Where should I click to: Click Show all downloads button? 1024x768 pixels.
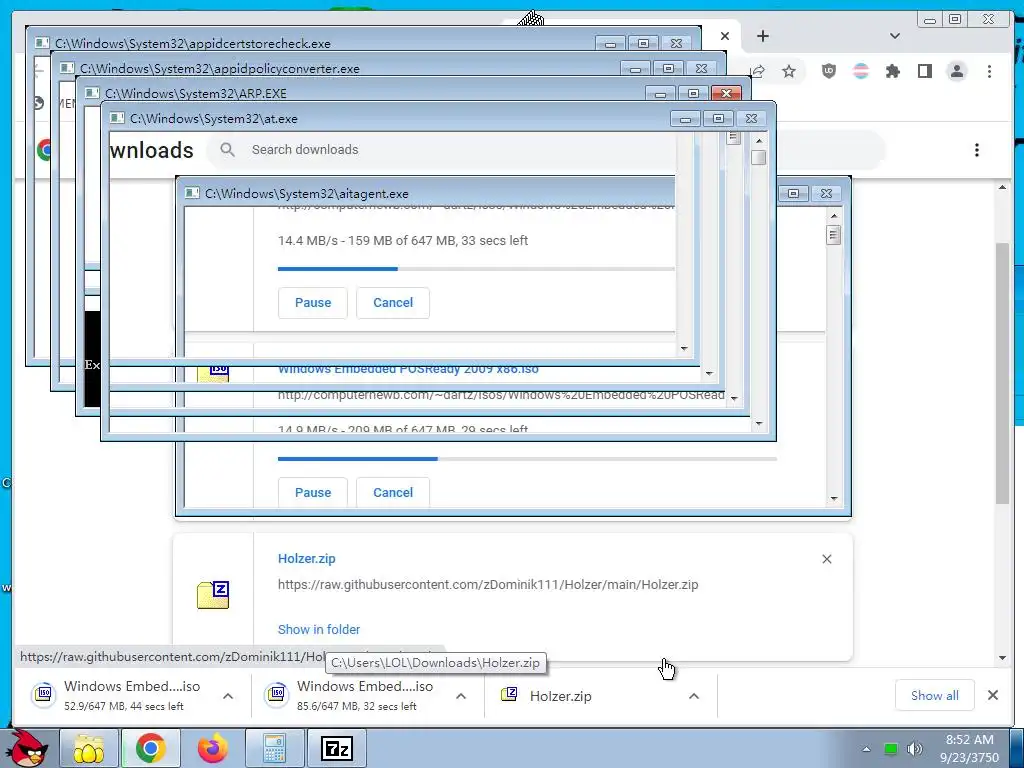[x=935, y=696]
